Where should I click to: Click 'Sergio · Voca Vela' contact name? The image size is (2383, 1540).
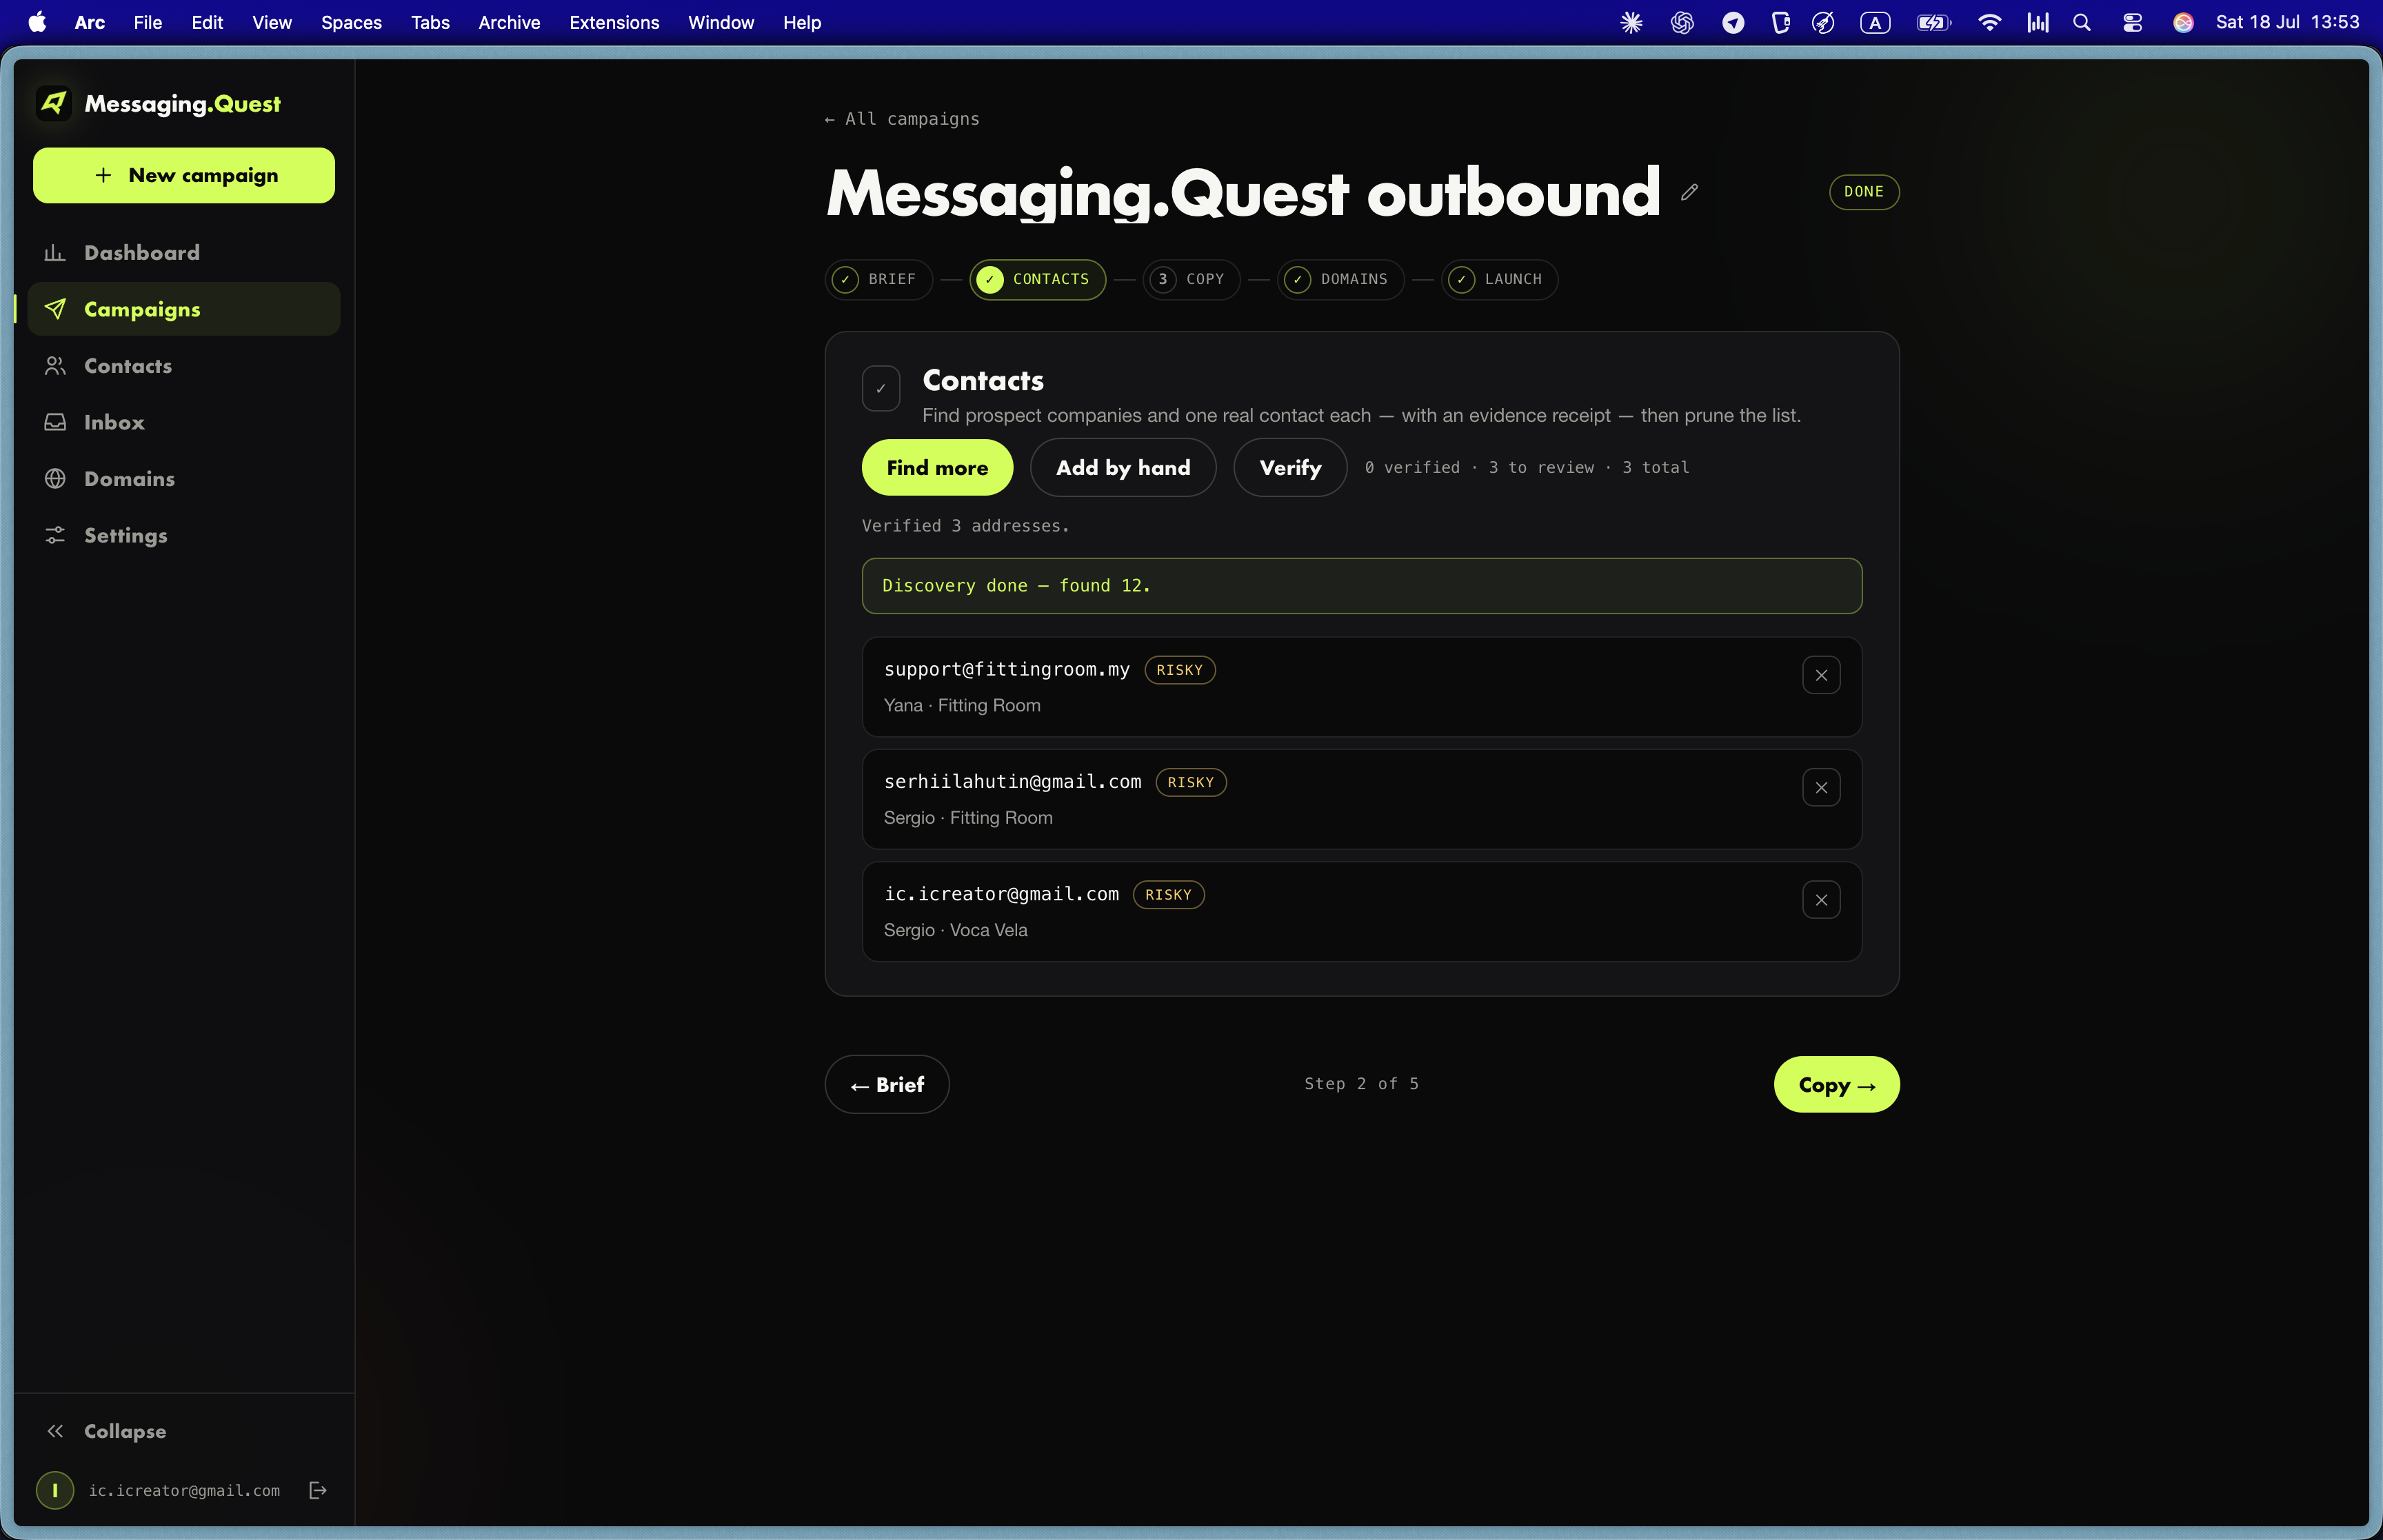[x=955, y=930]
